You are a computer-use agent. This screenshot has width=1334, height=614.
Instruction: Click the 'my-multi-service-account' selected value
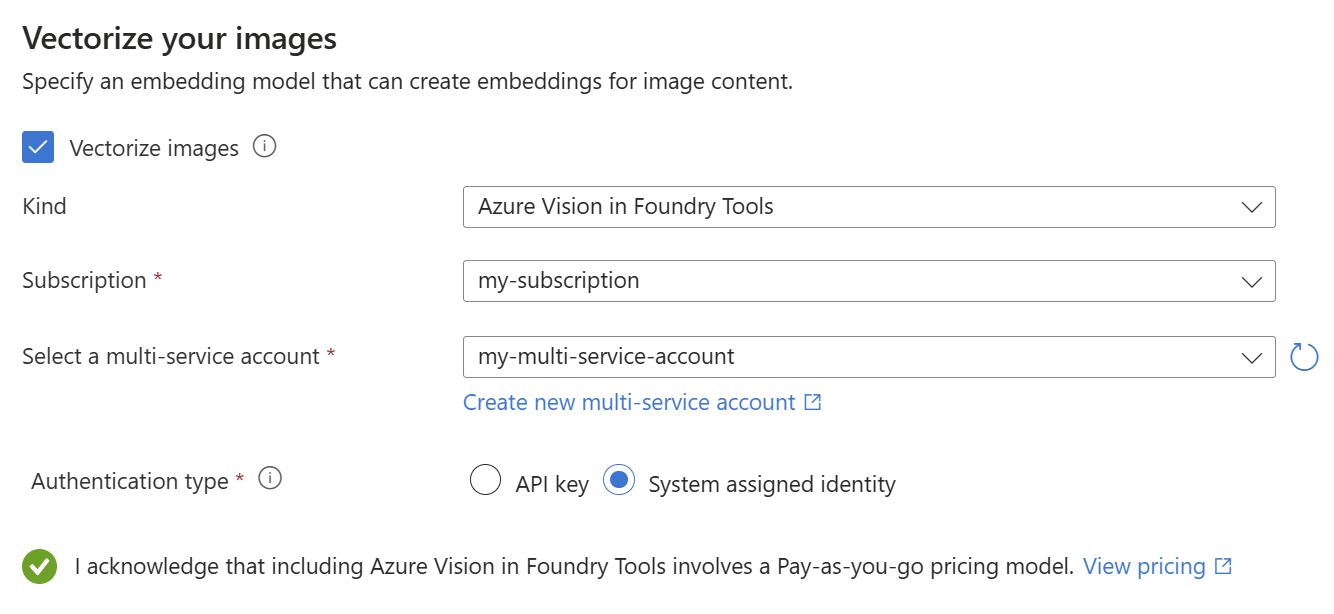tap(606, 356)
